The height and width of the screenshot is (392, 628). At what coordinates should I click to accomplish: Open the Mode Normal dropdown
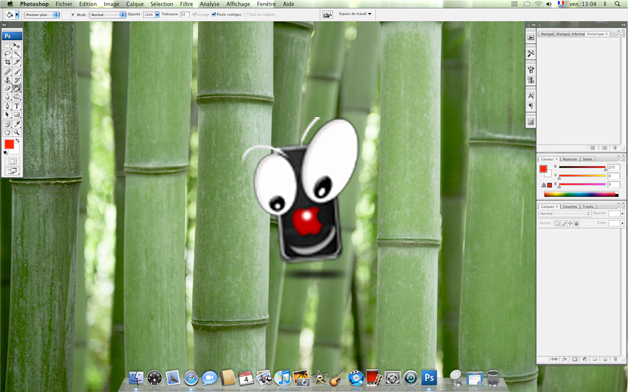pos(107,14)
